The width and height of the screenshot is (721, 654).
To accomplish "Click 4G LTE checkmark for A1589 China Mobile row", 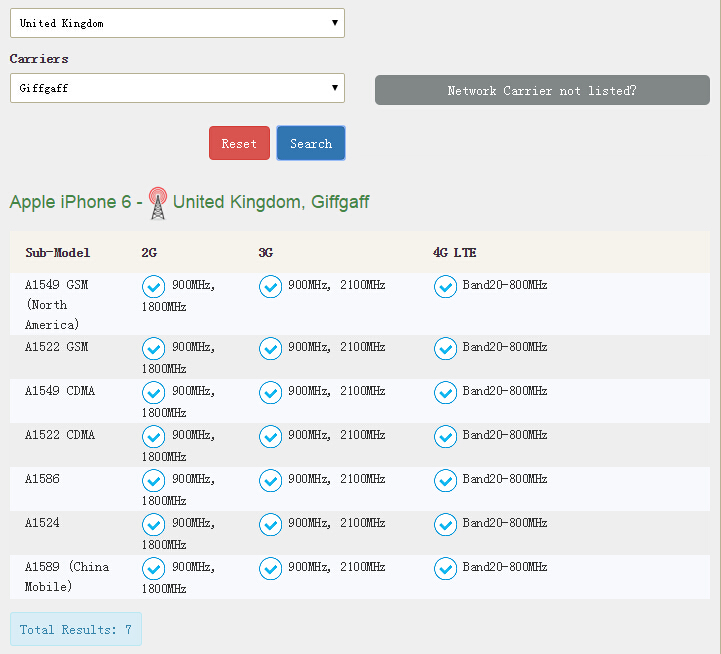I will pyautogui.click(x=445, y=568).
